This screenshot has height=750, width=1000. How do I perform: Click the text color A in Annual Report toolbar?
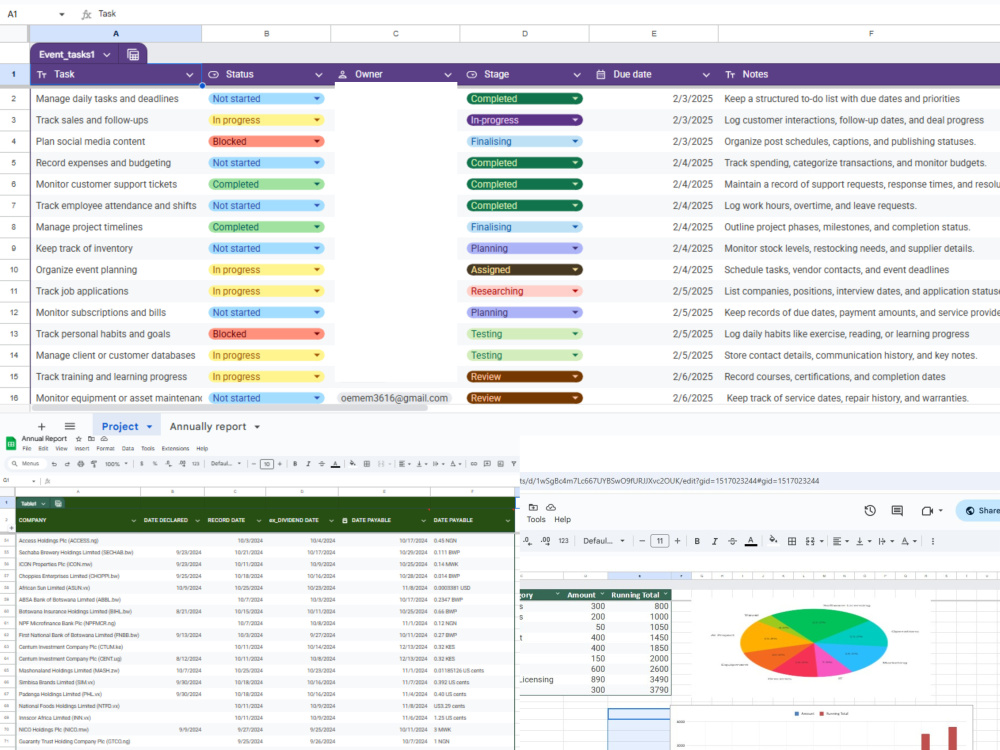335,464
